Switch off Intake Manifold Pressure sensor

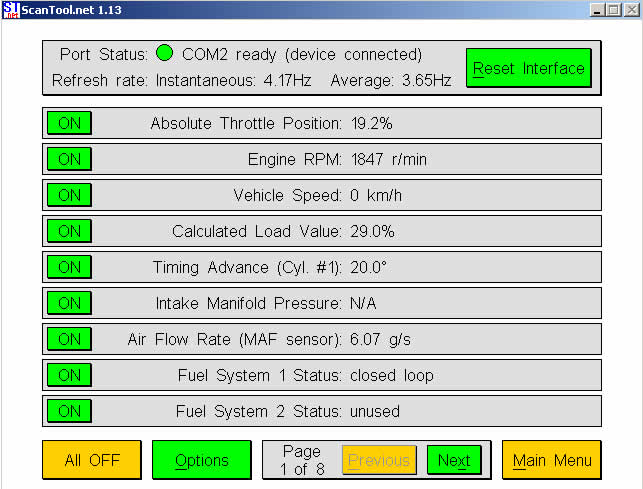point(69,304)
